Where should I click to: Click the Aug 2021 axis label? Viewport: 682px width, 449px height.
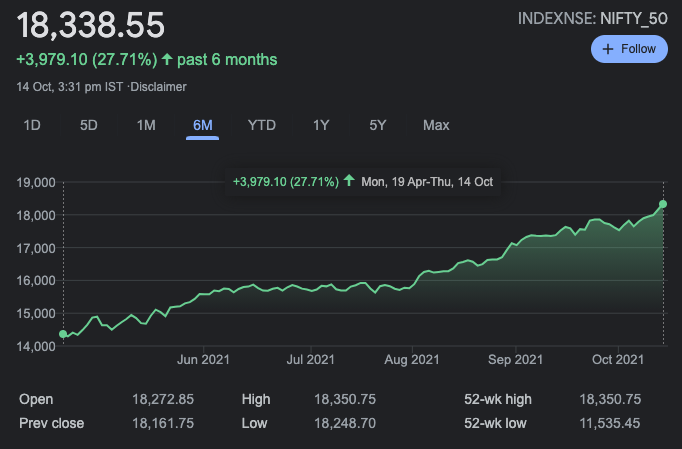tap(412, 359)
